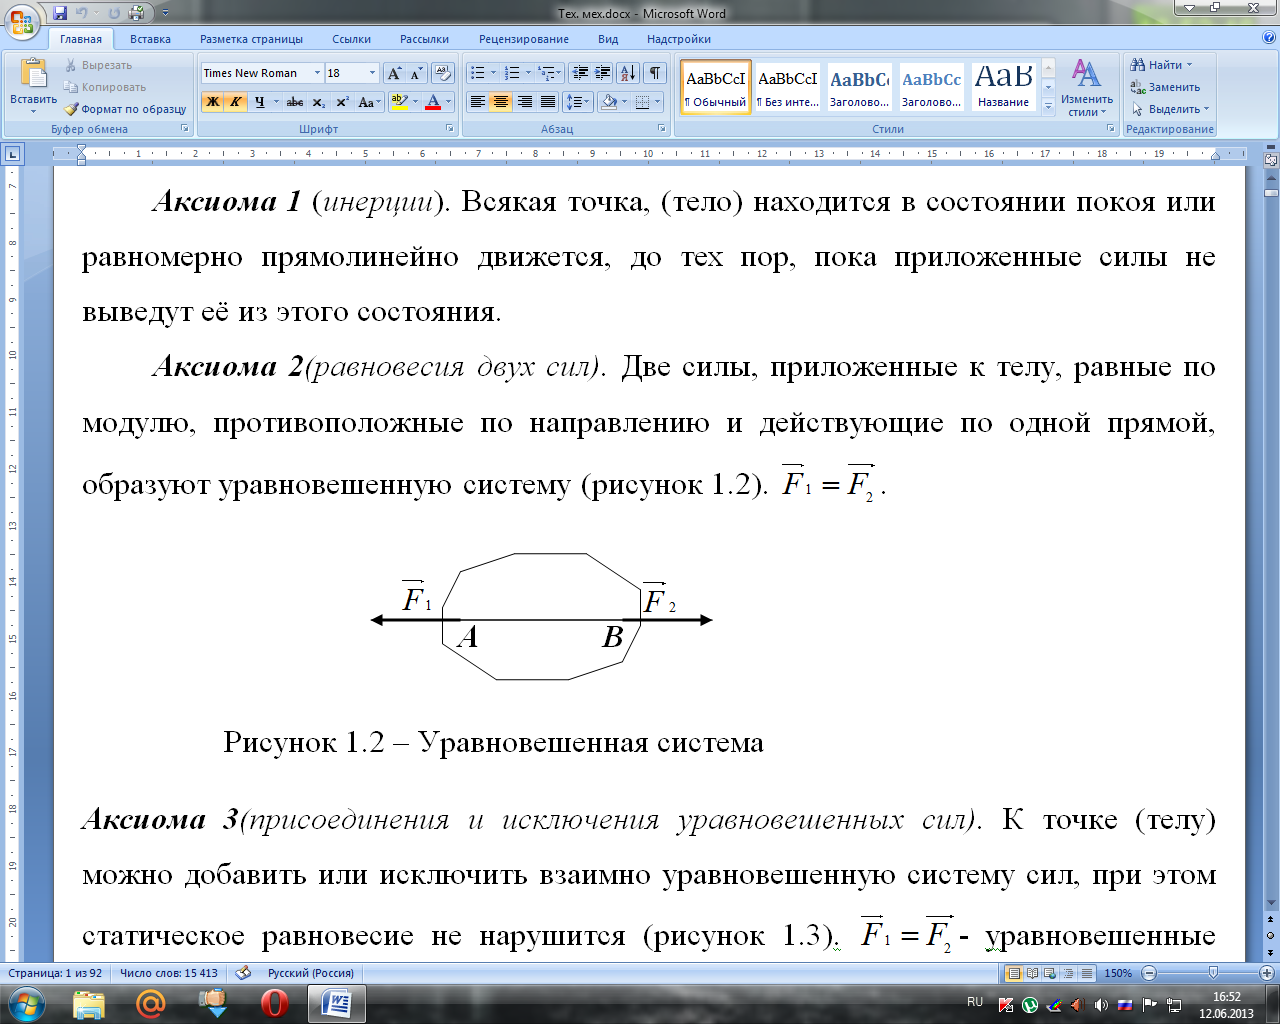Open the line spacing dropdown
This screenshot has height=1024, width=1280.
coord(578,102)
